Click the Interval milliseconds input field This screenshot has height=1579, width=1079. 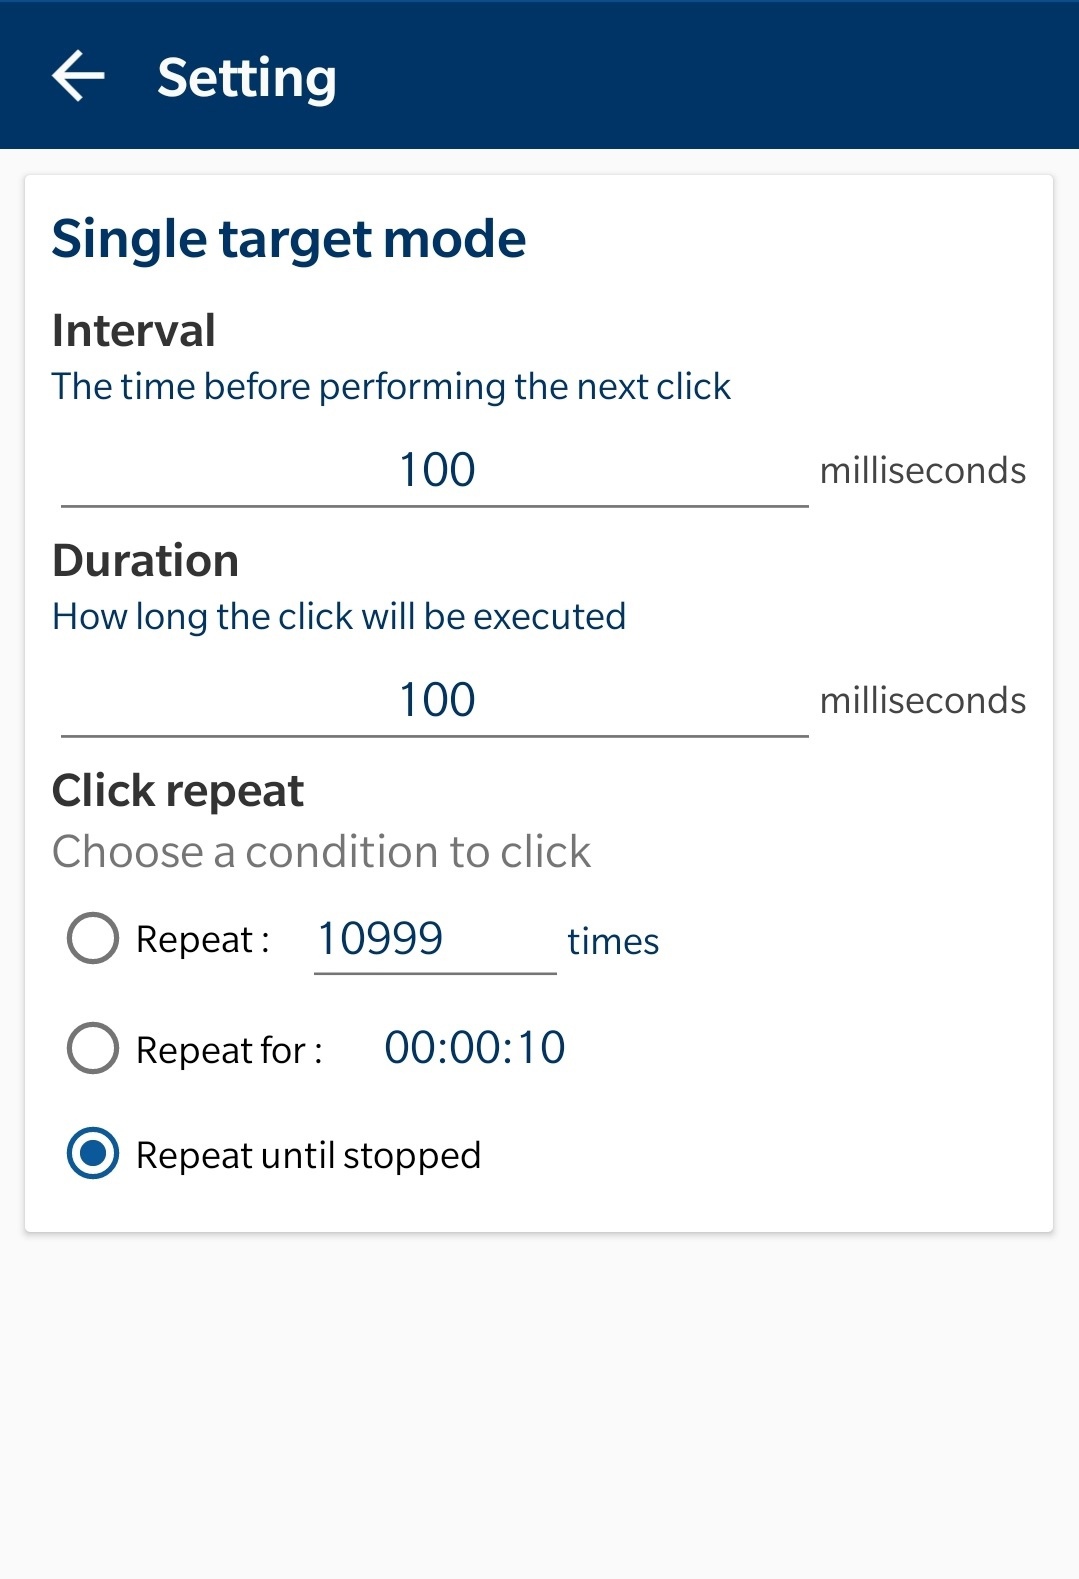(435, 471)
